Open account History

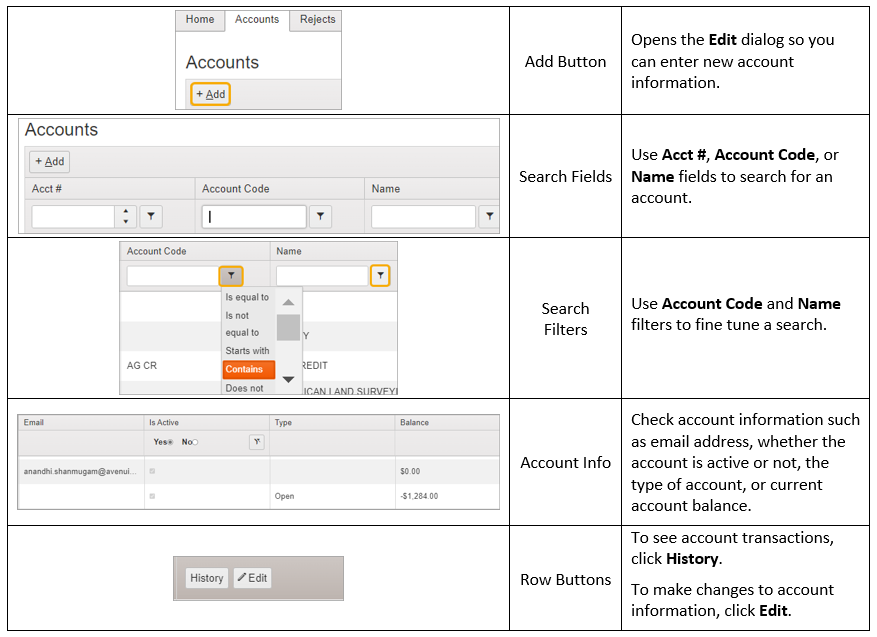click(207, 578)
